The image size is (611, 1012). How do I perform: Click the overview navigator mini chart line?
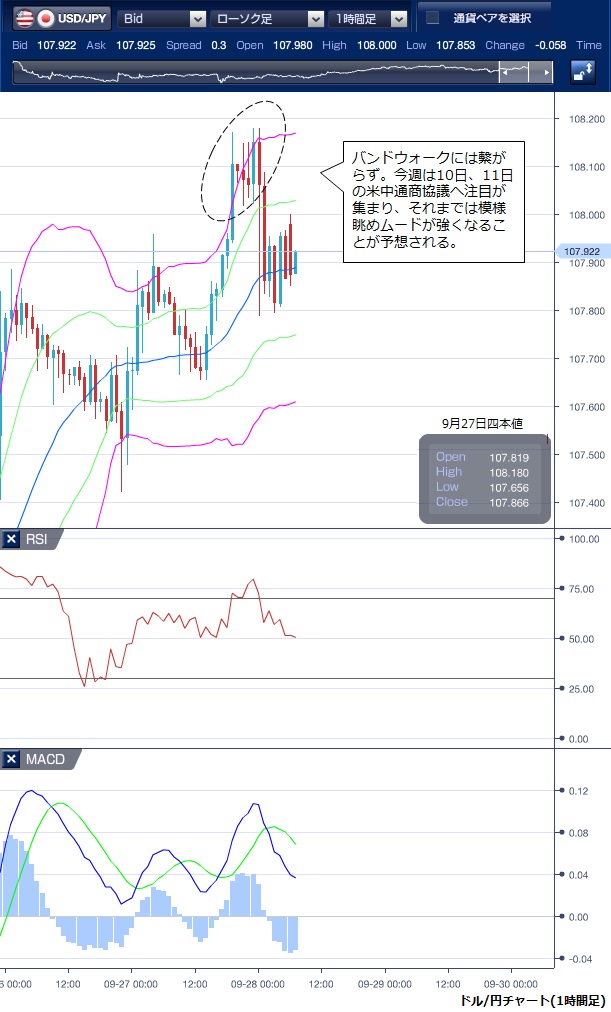(250, 73)
